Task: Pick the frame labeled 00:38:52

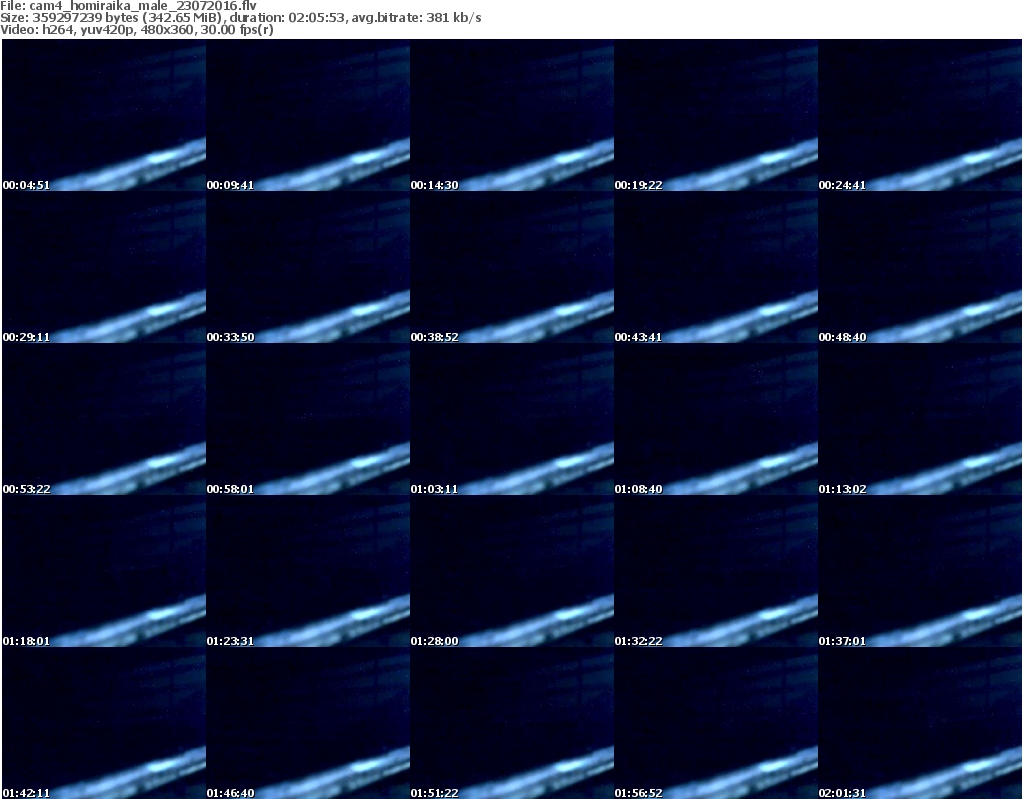Action: [x=512, y=267]
